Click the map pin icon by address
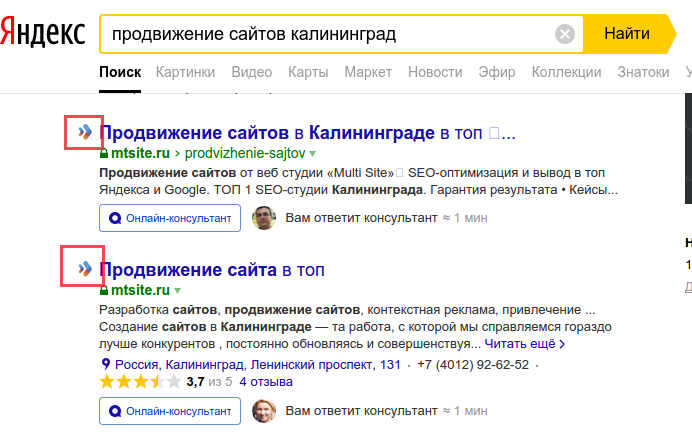The height and width of the screenshot is (445, 692). coord(105,364)
